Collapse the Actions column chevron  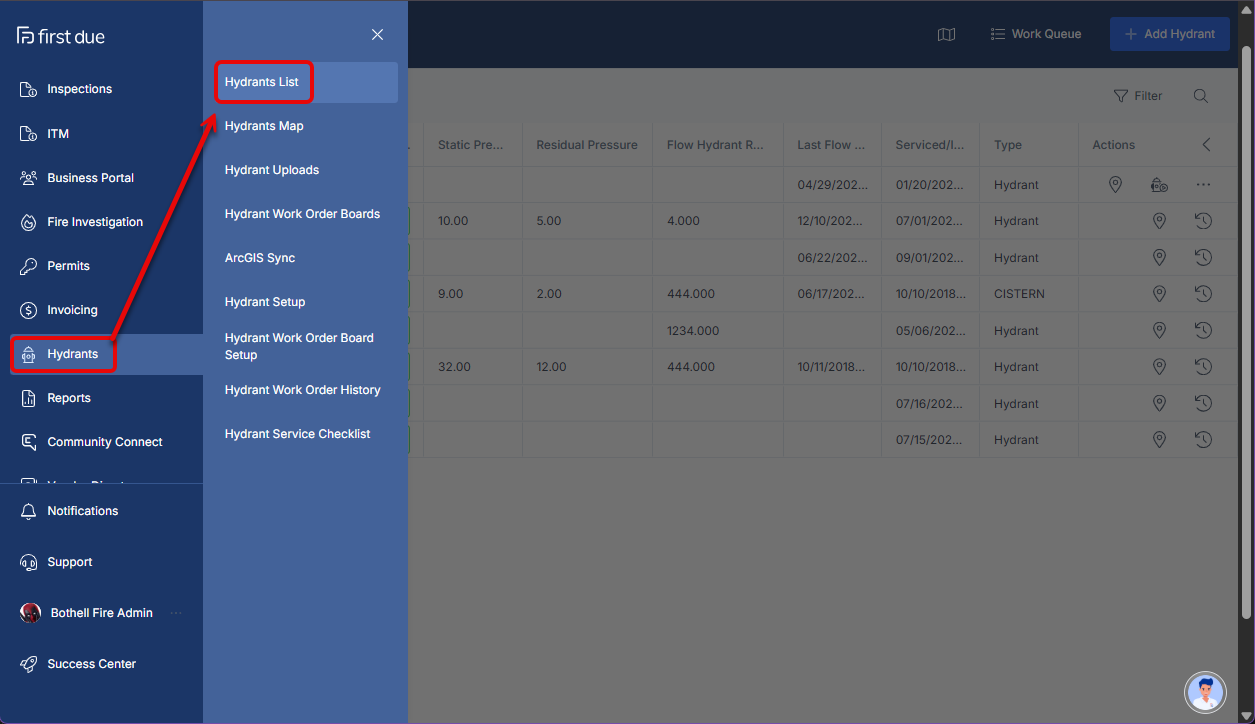point(1206,144)
